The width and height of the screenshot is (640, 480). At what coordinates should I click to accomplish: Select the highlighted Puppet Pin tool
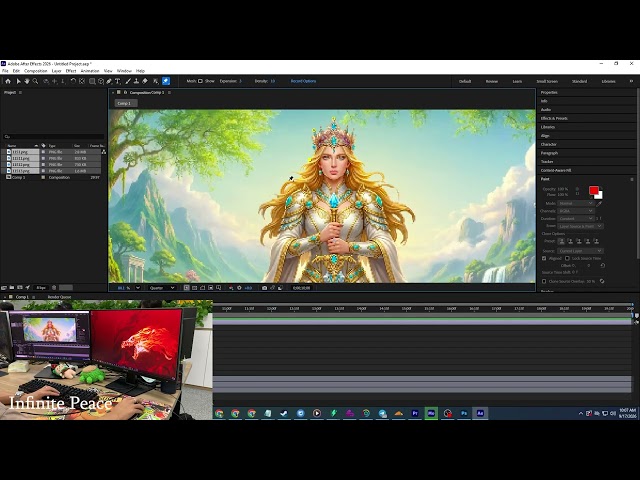click(x=166, y=81)
